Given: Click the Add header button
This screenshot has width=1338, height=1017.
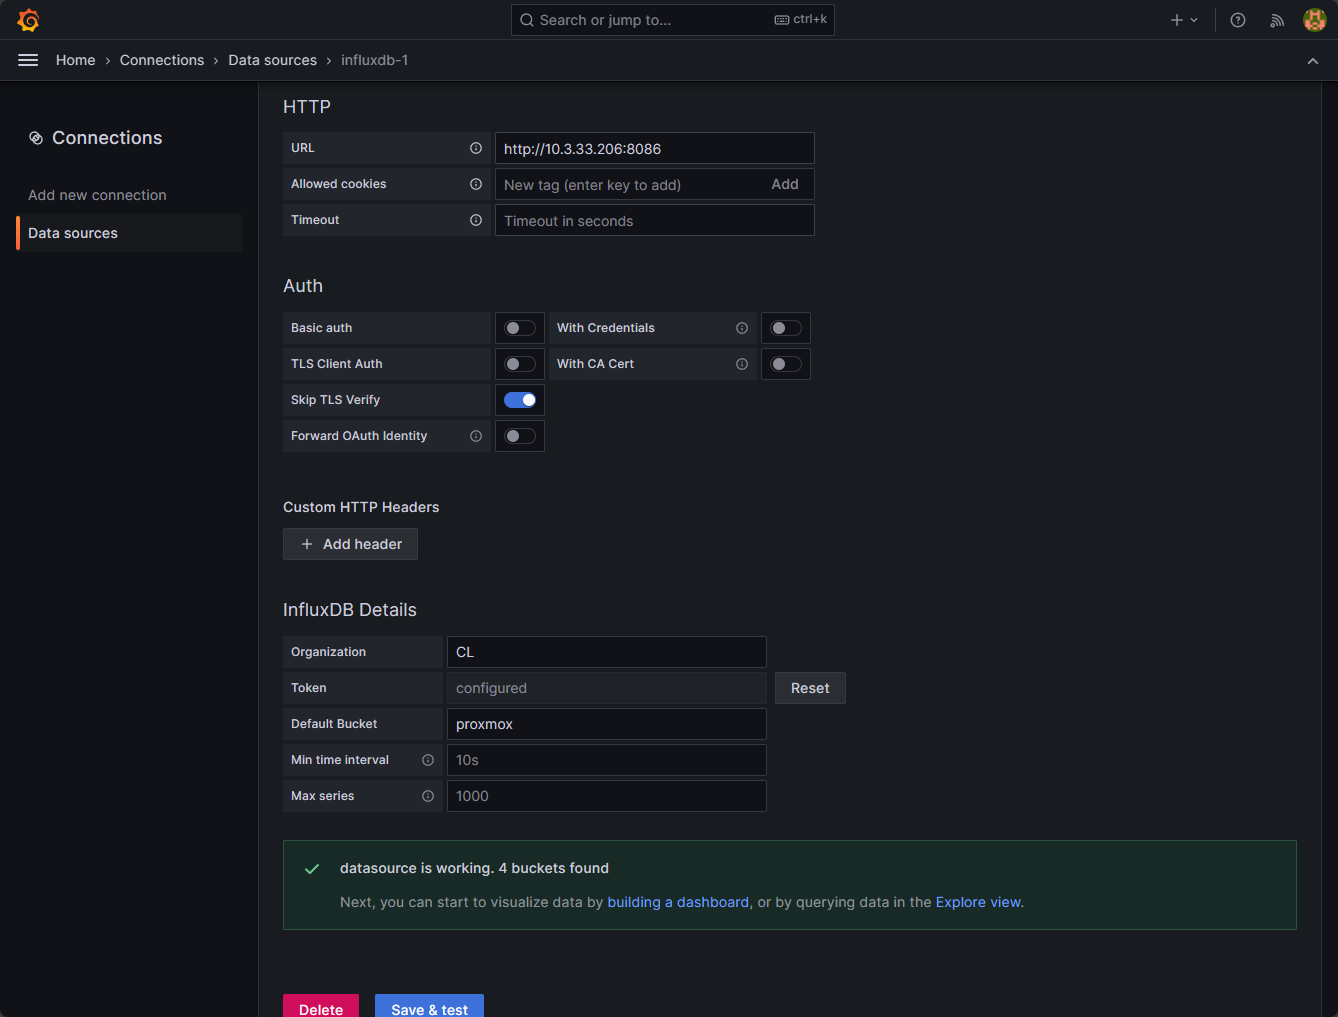Looking at the screenshot, I should coord(350,544).
